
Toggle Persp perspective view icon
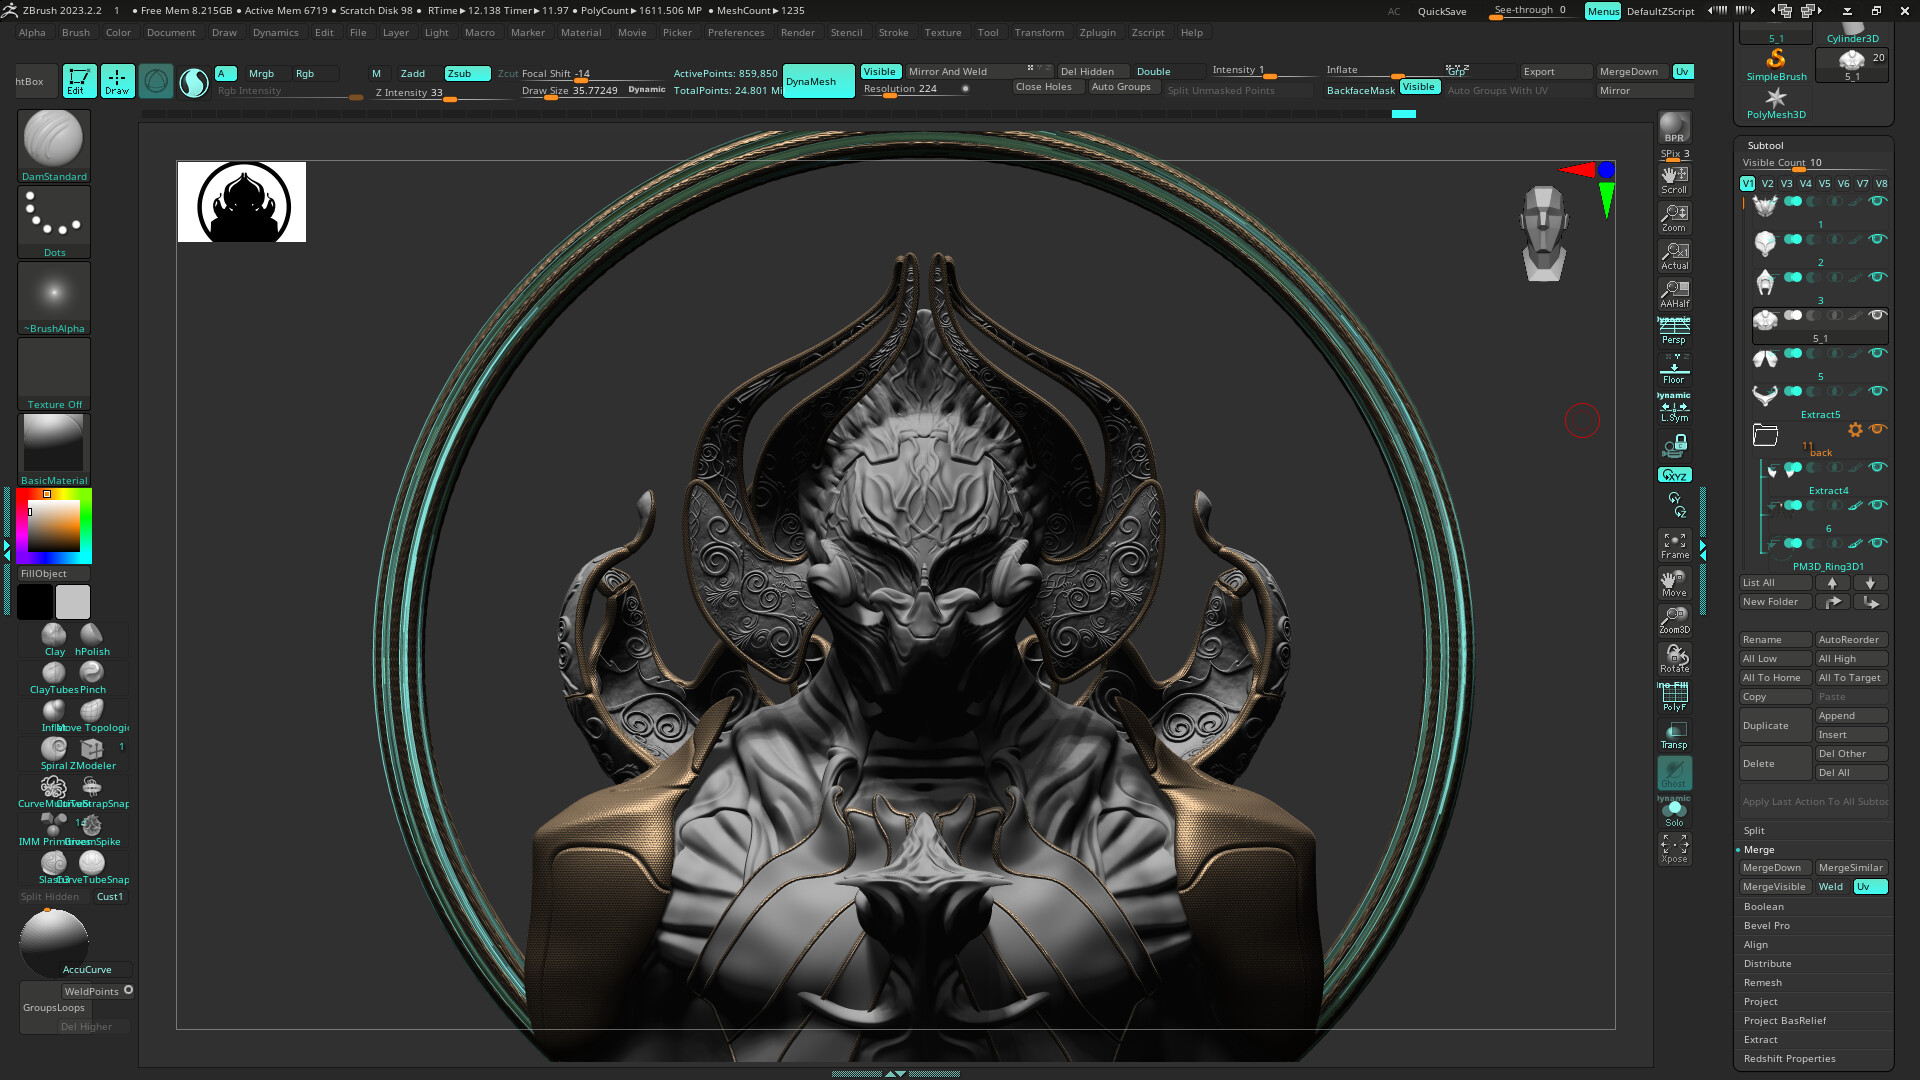(x=1674, y=330)
